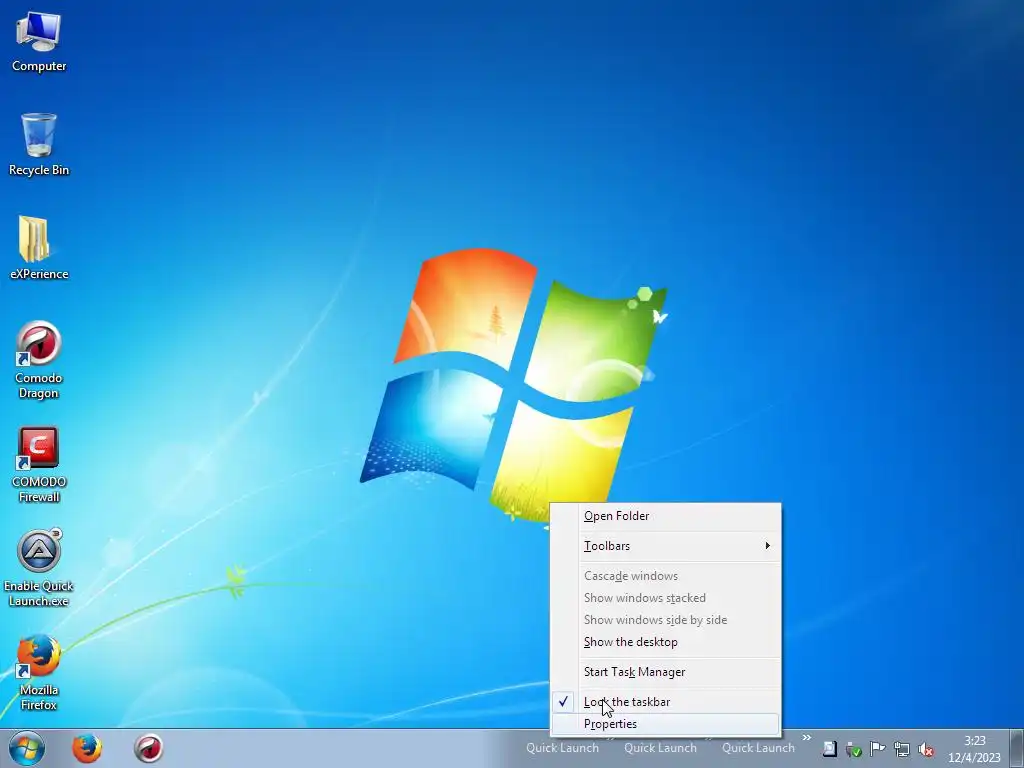1024x768 pixels.
Task: Click Show the desktop menu entry
Action: [x=665, y=642]
